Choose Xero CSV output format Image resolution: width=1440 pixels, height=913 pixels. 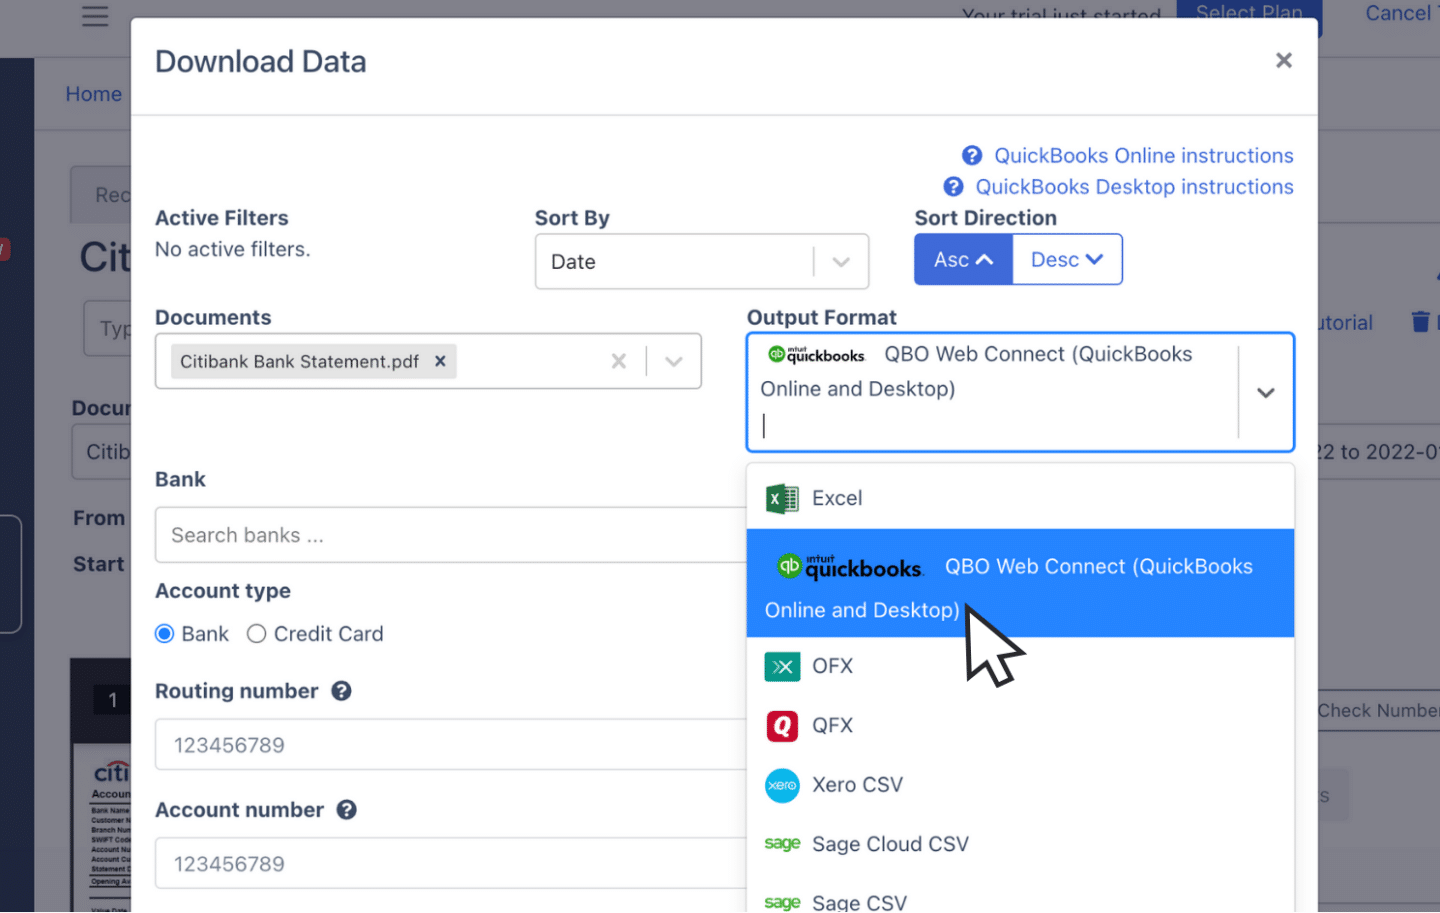(x=1020, y=785)
